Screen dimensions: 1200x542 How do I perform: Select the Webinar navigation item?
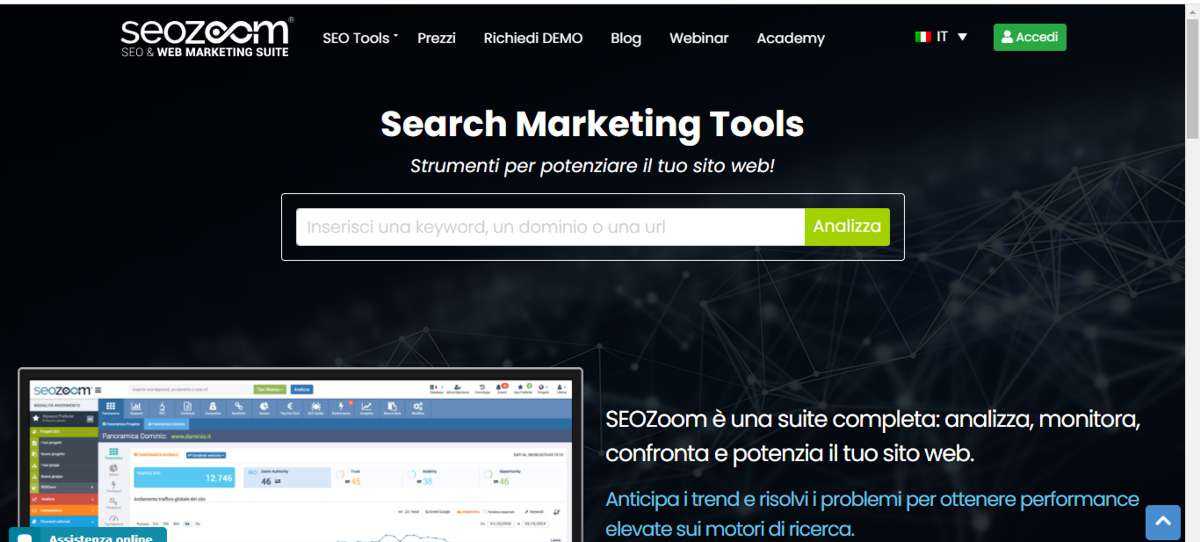[x=699, y=38]
